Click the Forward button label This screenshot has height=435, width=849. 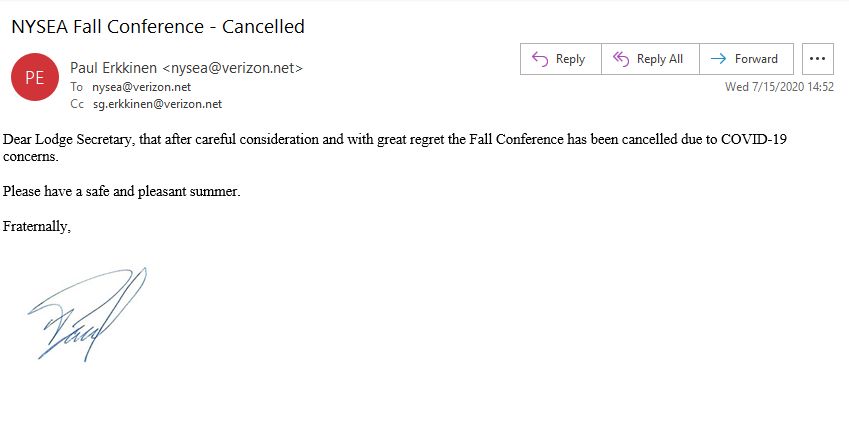(756, 59)
